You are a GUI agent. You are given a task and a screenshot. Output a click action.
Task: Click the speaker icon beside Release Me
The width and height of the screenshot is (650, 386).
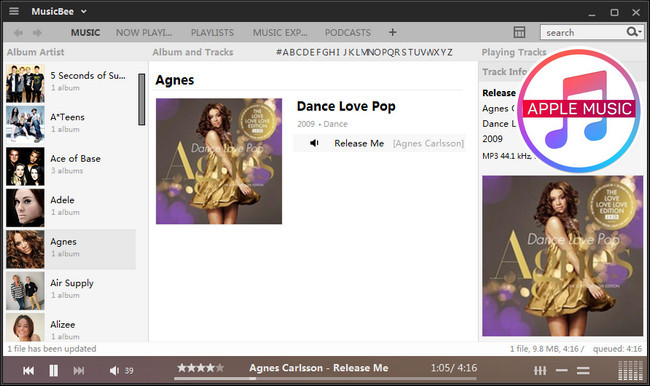click(x=315, y=143)
